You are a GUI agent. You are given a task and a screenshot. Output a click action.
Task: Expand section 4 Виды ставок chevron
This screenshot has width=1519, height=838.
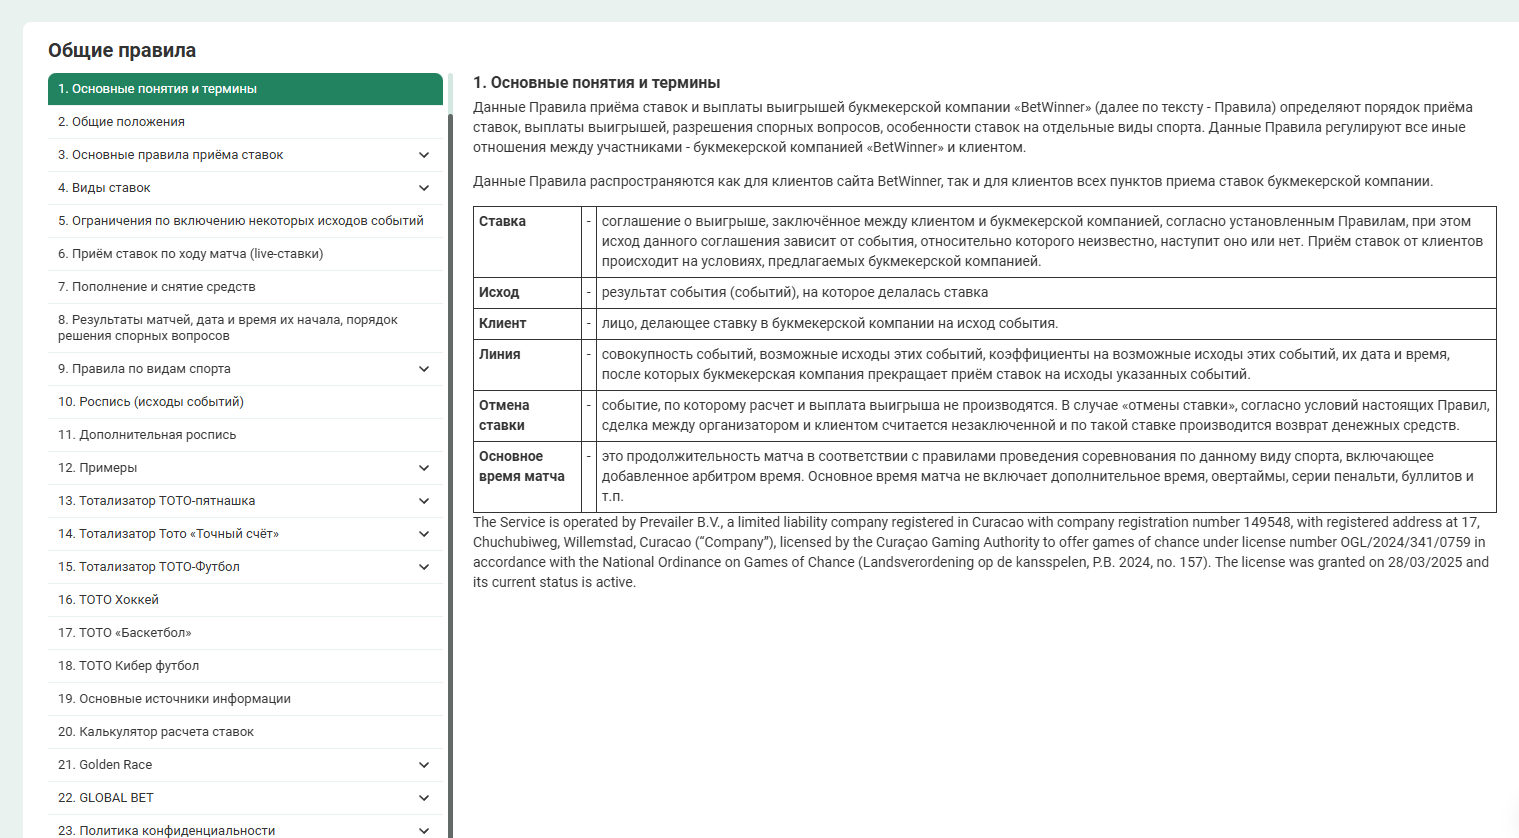pos(424,188)
